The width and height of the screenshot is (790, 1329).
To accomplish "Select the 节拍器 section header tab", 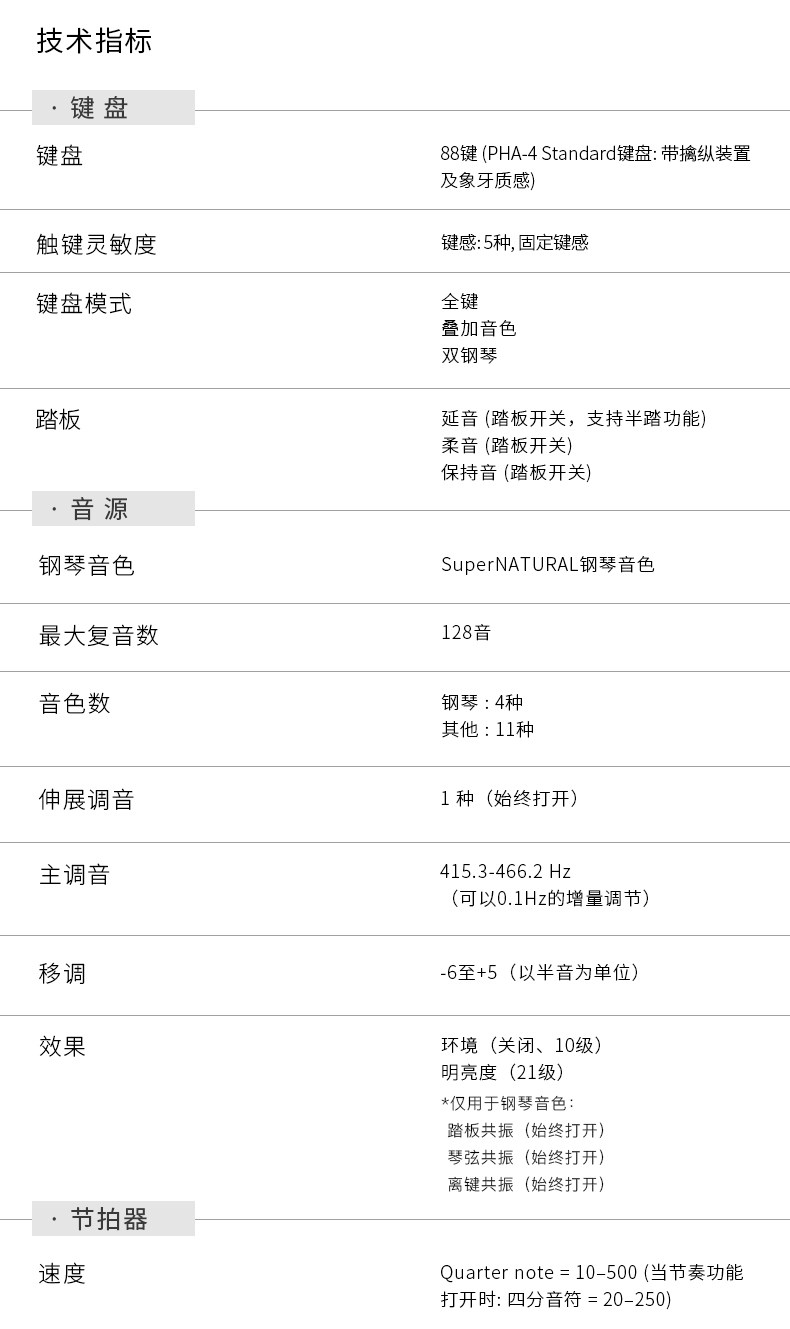I will click(112, 1219).
